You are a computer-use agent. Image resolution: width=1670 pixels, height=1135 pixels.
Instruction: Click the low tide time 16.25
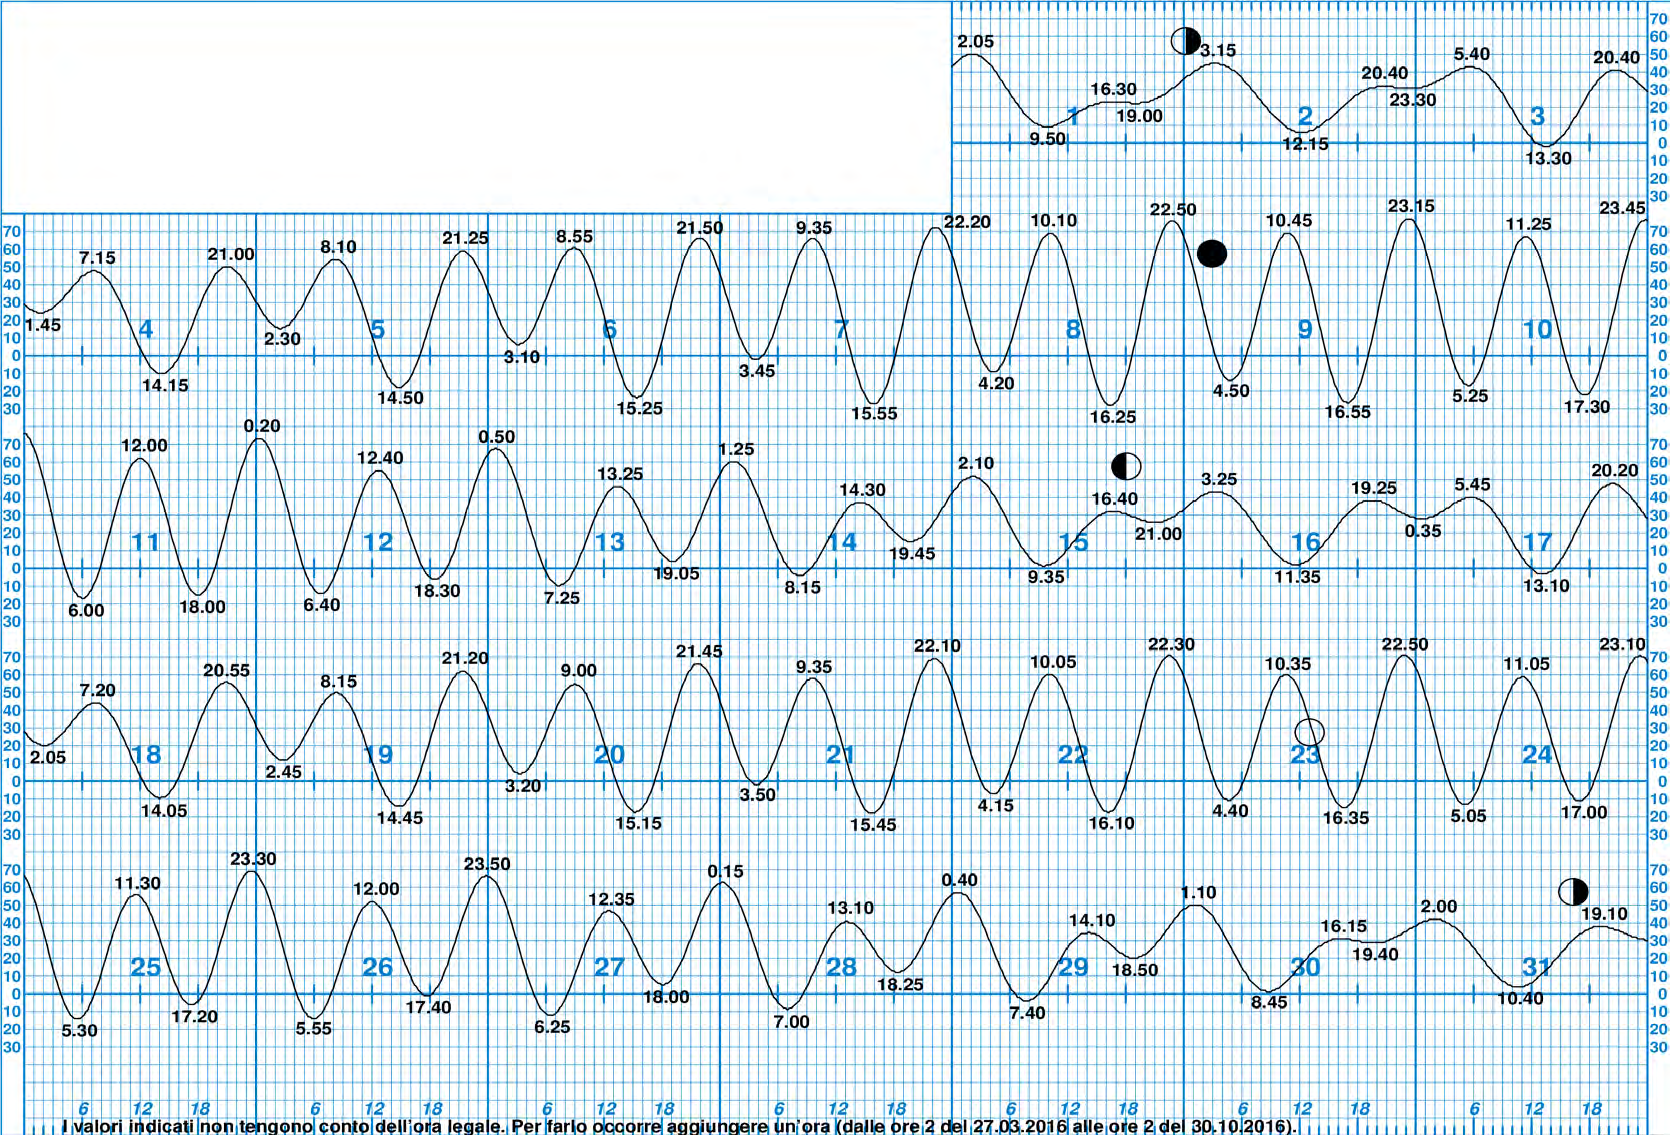[1113, 417]
